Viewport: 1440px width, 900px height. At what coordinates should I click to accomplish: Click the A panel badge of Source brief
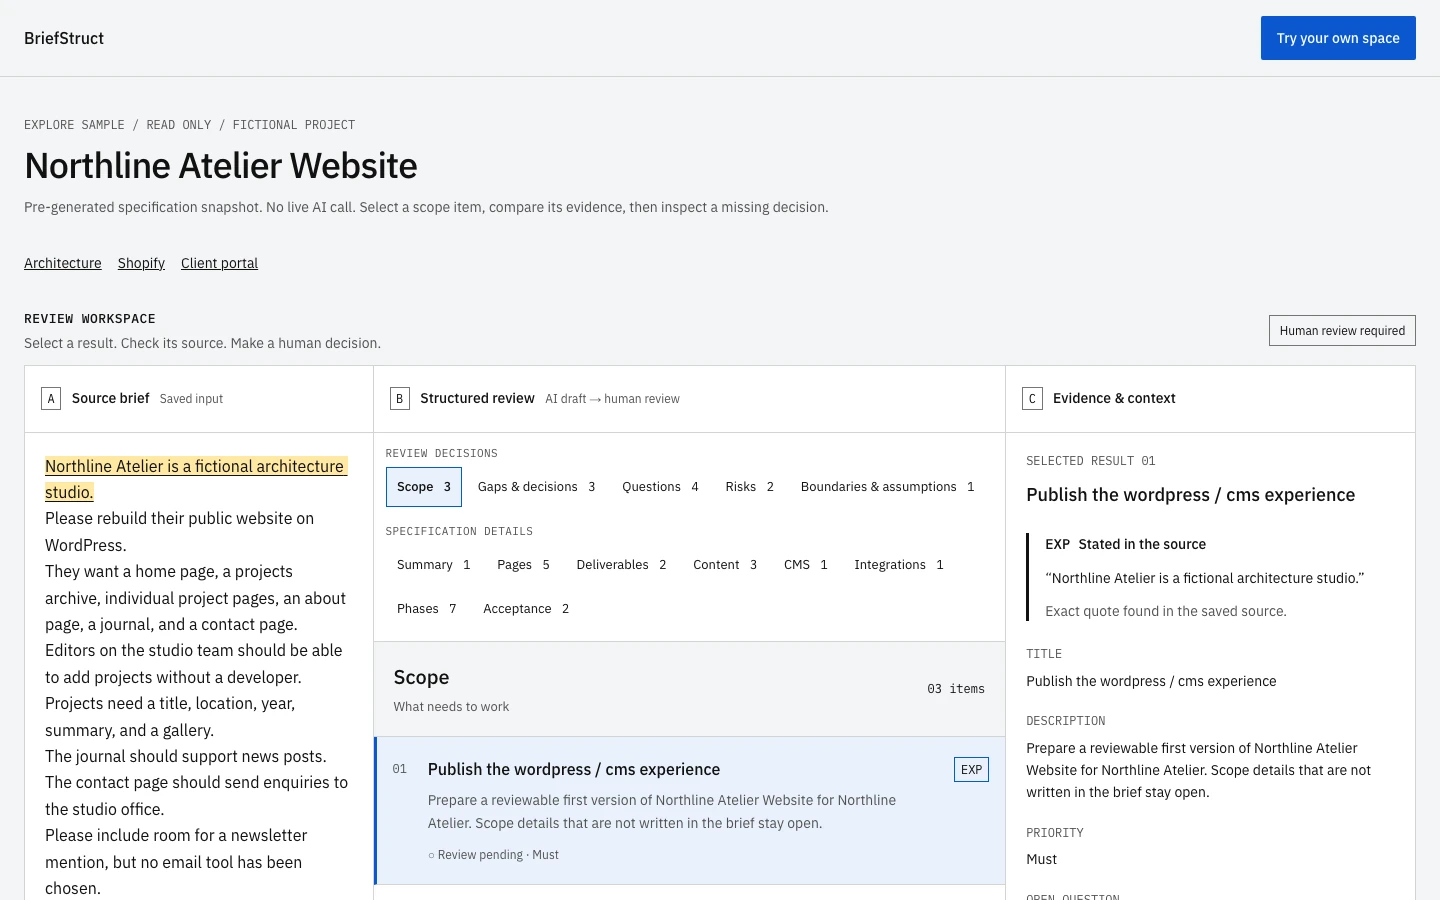click(x=51, y=399)
